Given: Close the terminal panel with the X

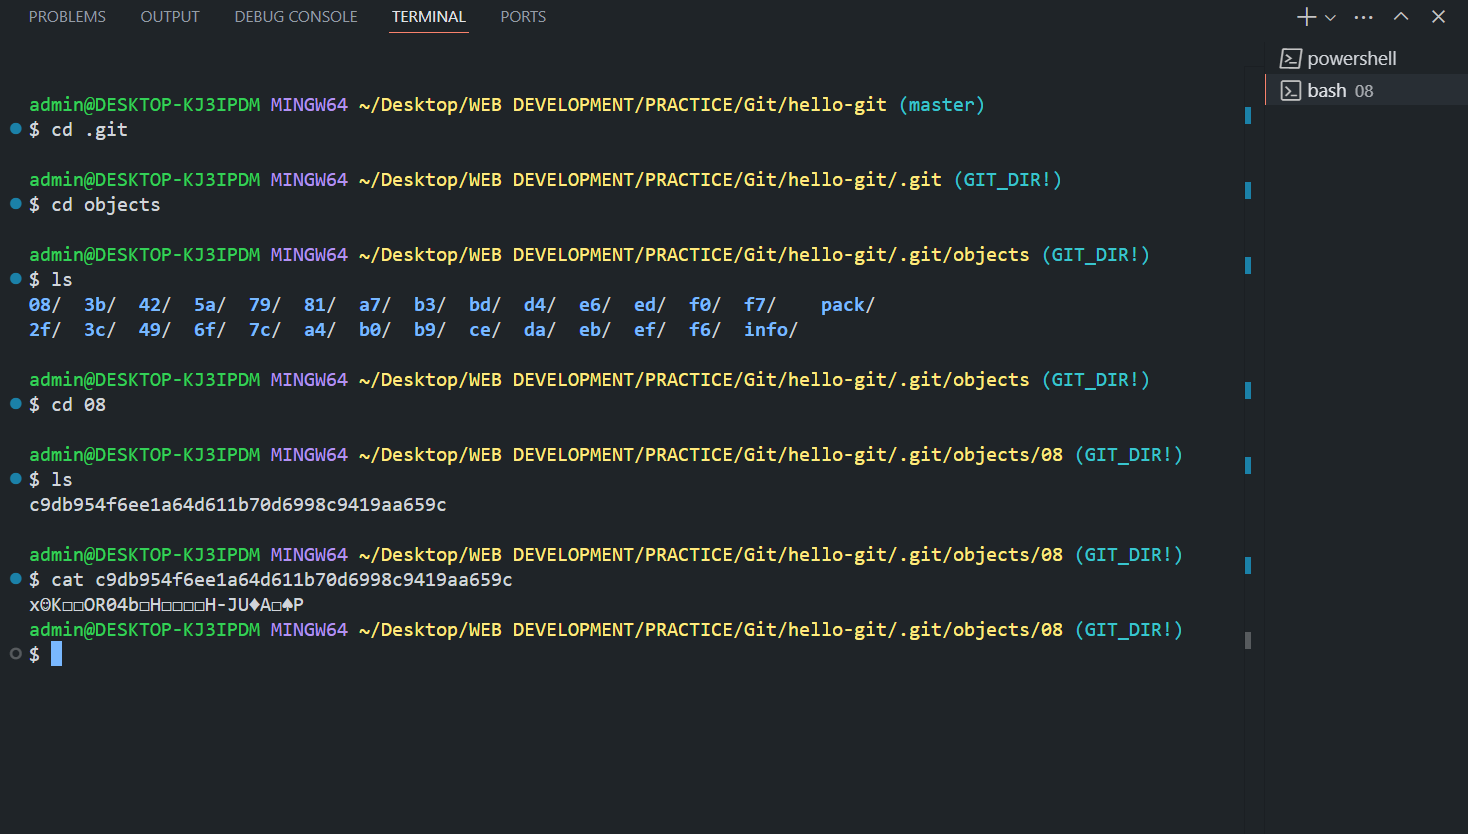Looking at the screenshot, I should [1438, 16].
